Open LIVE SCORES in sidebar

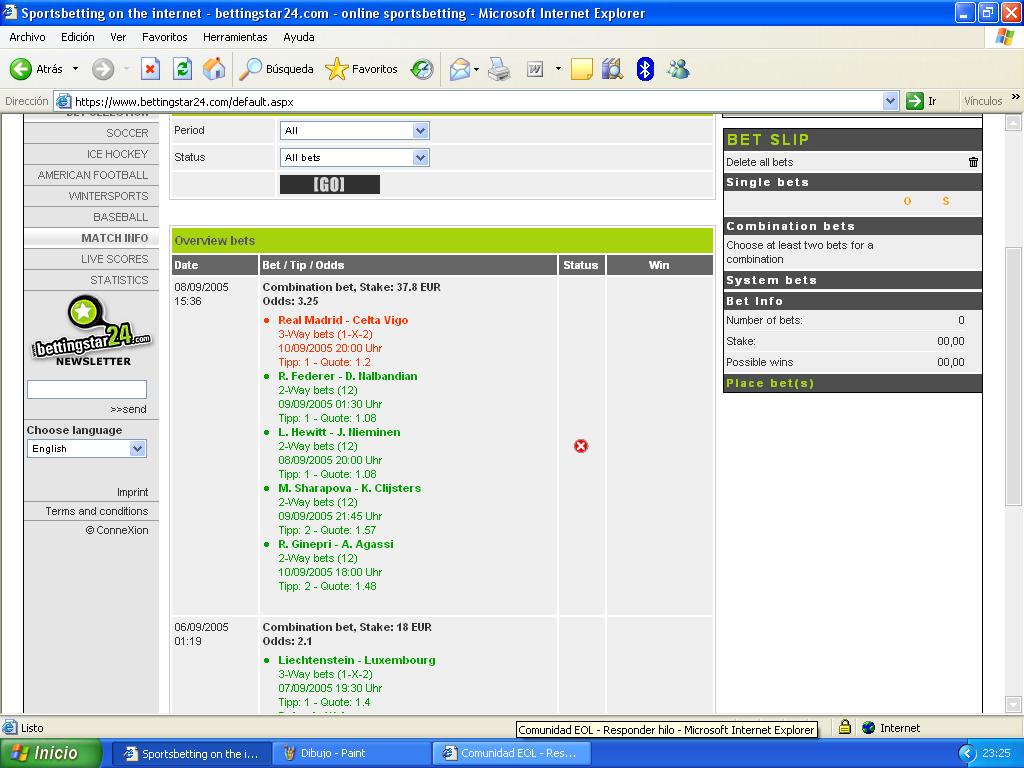tap(115, 259)
